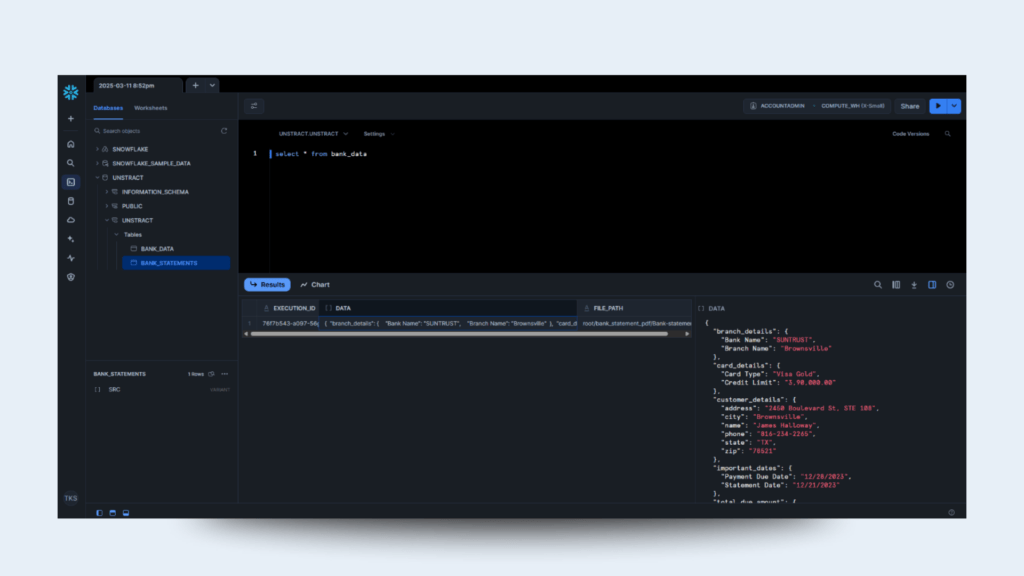This screenshot has width=1024, height=576.
Task: Expand the SNOWFLAKE_SAMPLE_DATA database
Action: pos(97,163)
